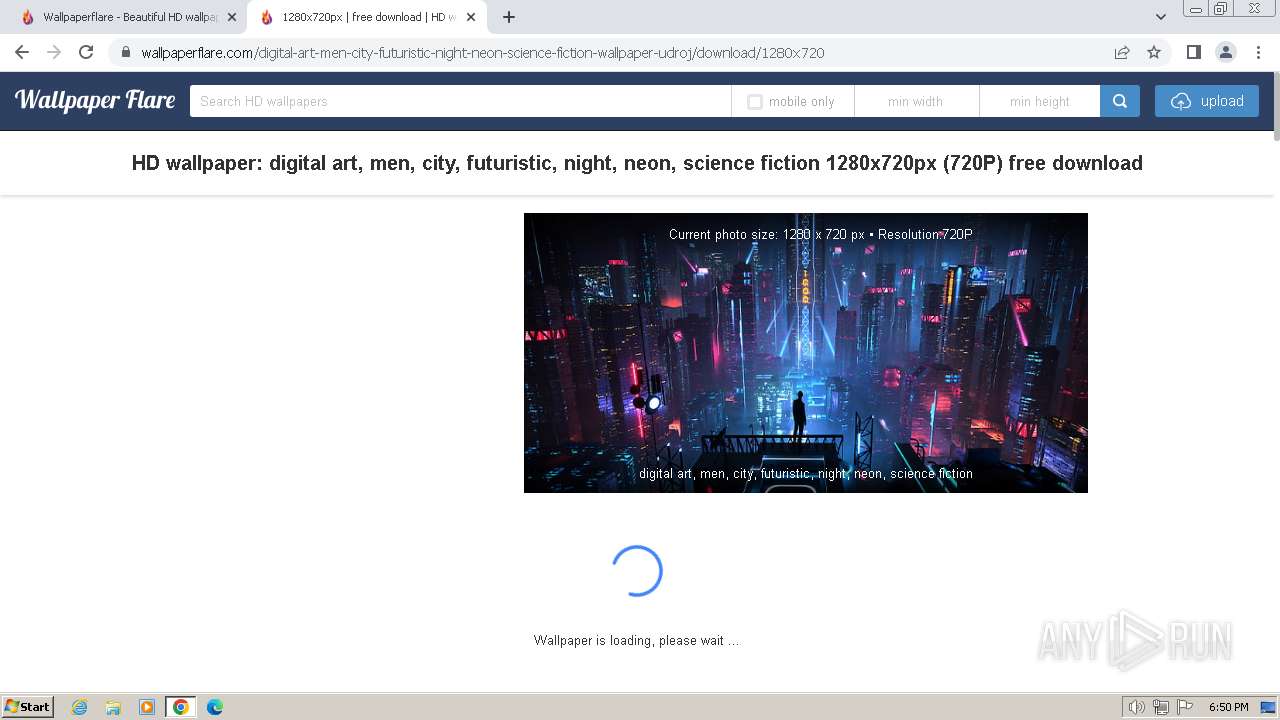Open the Chrome three-dot menu
1280x720 pixels.
[x=1257, y=52]
